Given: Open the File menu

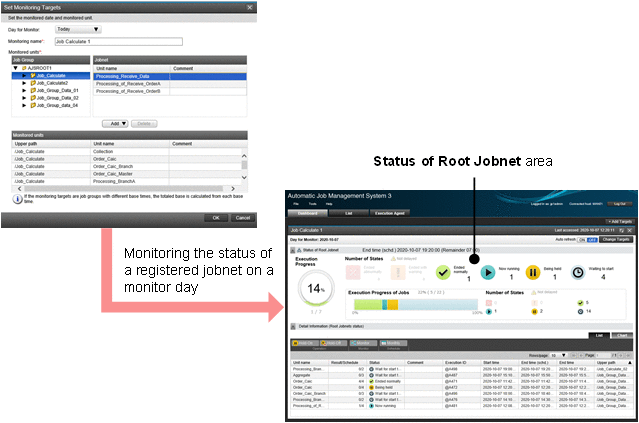Looking at the screenshot, I should coord(296,204).
